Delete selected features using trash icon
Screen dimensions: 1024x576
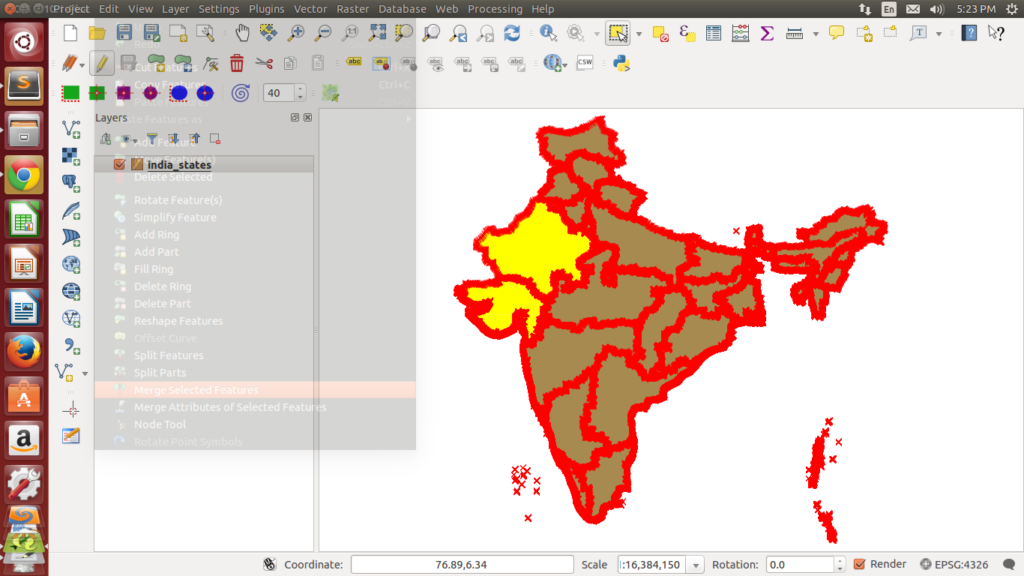tap(237, 63)
